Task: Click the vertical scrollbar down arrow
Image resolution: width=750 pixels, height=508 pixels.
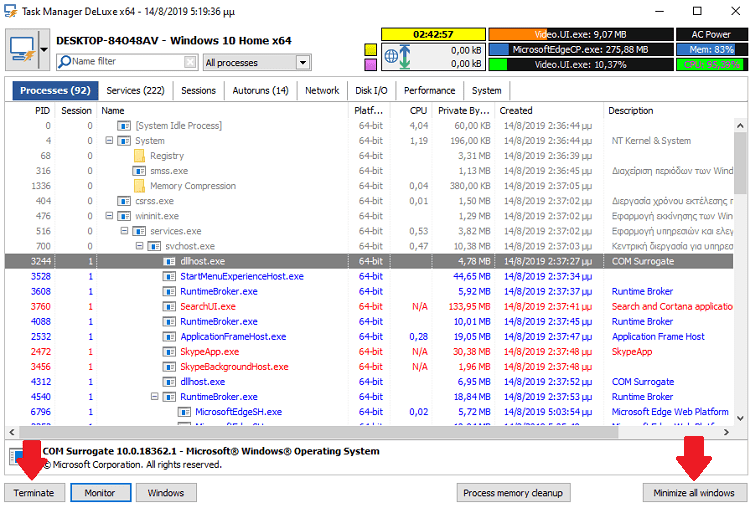Action: pos(740,418)
